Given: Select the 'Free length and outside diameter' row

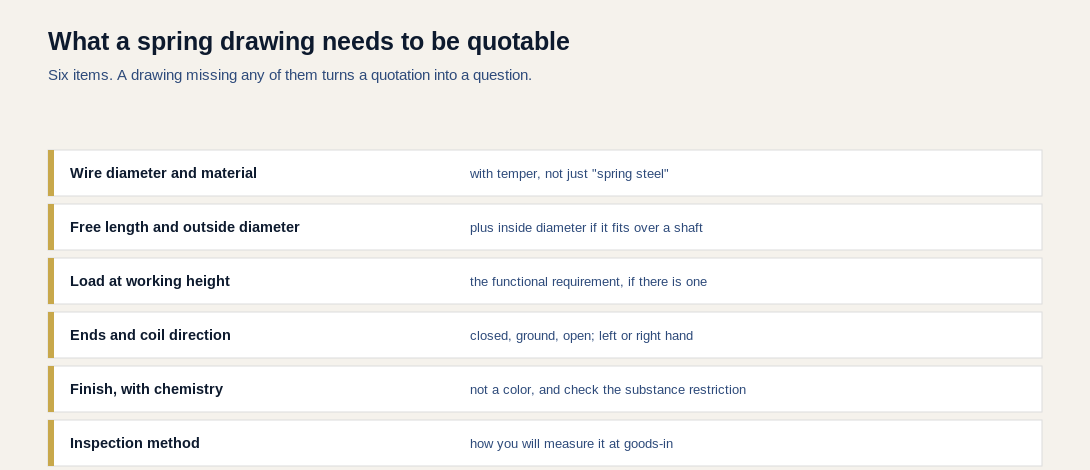Looking at the screenshot, I should point(545,227).
